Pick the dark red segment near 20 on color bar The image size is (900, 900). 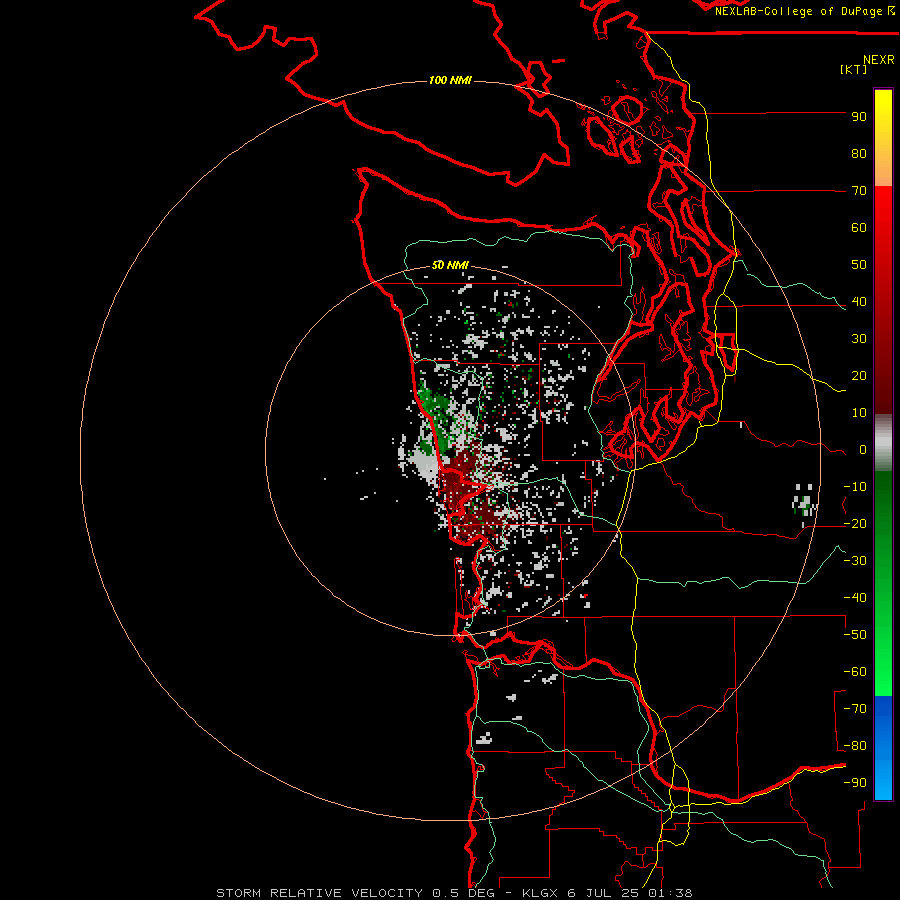tap(883, 376)
